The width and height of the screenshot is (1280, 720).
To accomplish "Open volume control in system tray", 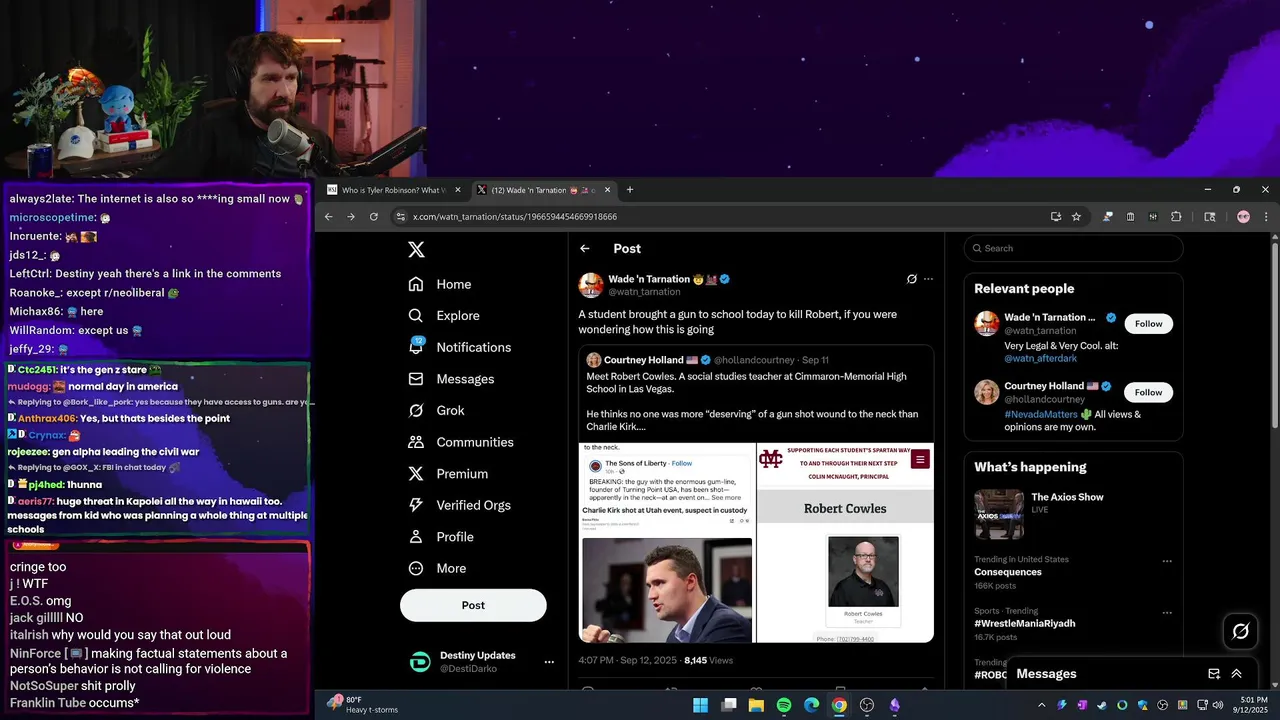I will coord(1217,705).
